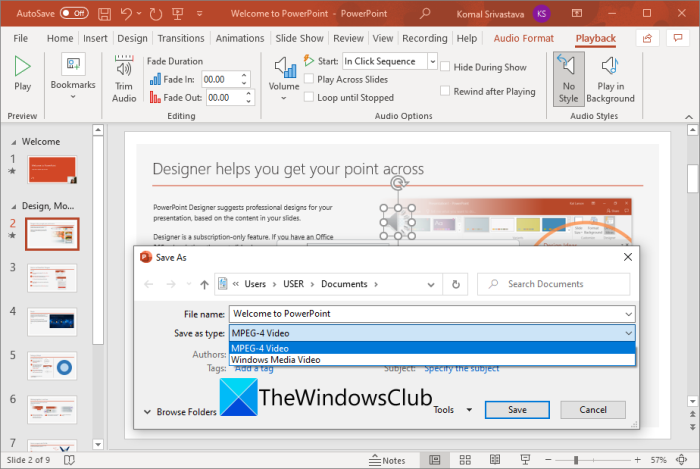The width and height of the screenshot is (700, 469).
Task: Open the Tools dropdown in Save As
Action: (x=453, y=410)
